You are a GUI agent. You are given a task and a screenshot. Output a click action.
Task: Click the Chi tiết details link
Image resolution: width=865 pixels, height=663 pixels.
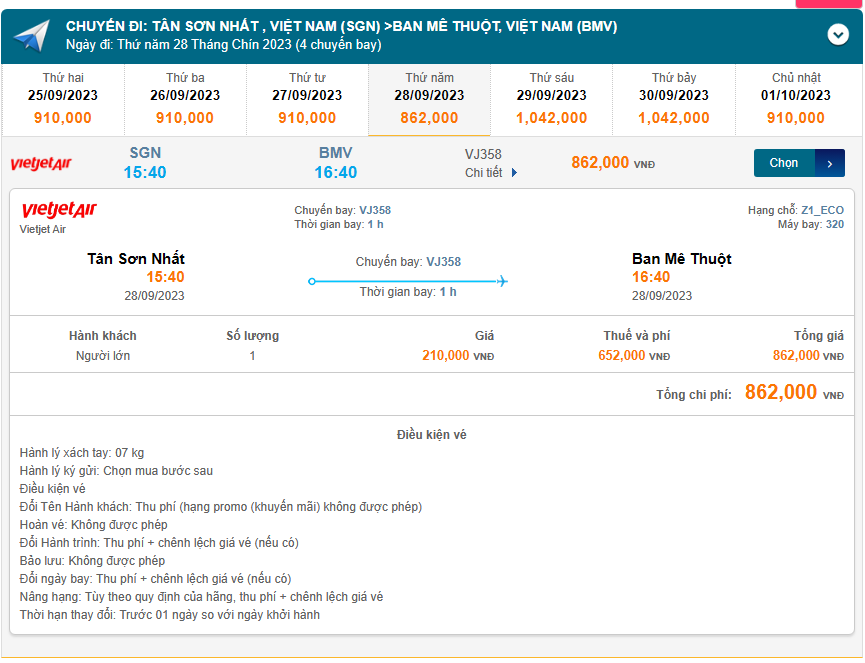[x=484, y=173]
